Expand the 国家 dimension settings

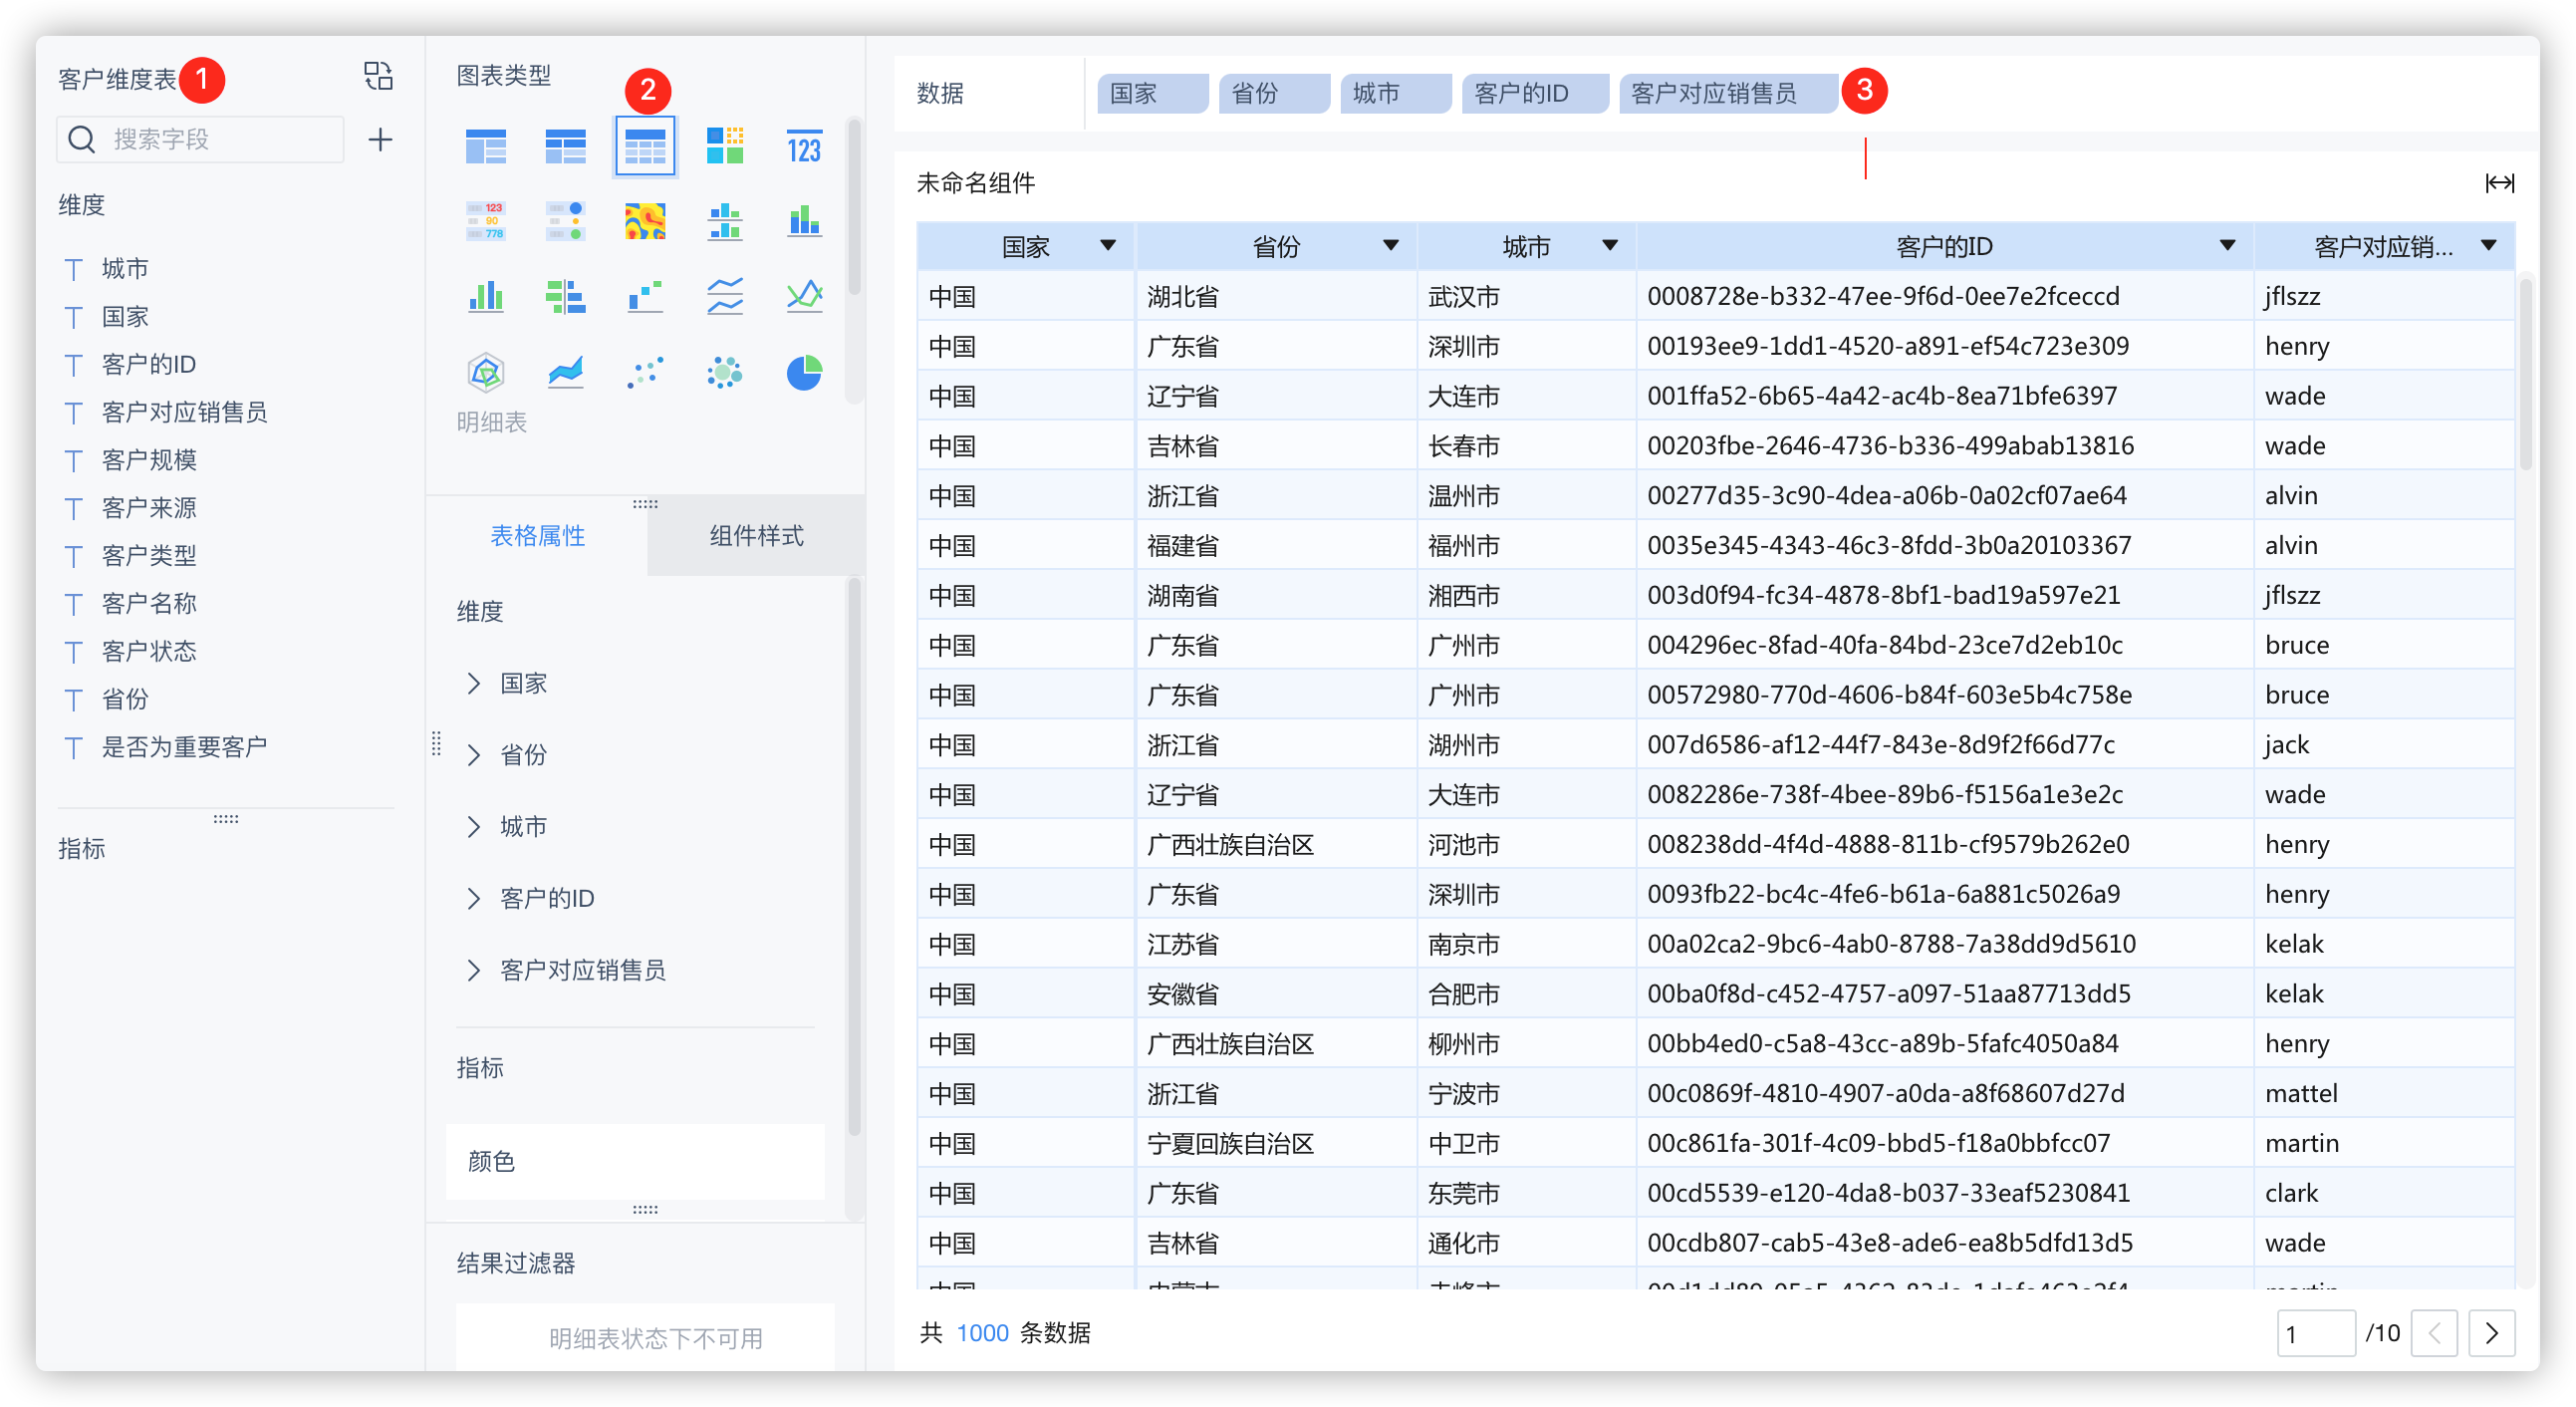click(x=474, y=683)
